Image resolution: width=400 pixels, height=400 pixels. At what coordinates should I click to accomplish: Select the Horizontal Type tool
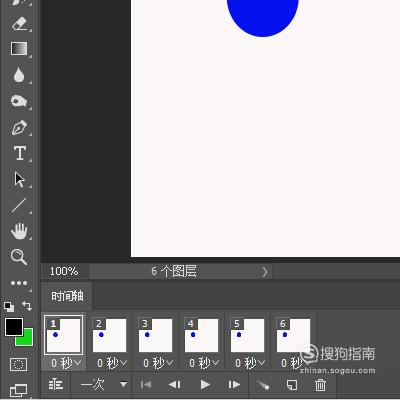[x=20, y=153]
